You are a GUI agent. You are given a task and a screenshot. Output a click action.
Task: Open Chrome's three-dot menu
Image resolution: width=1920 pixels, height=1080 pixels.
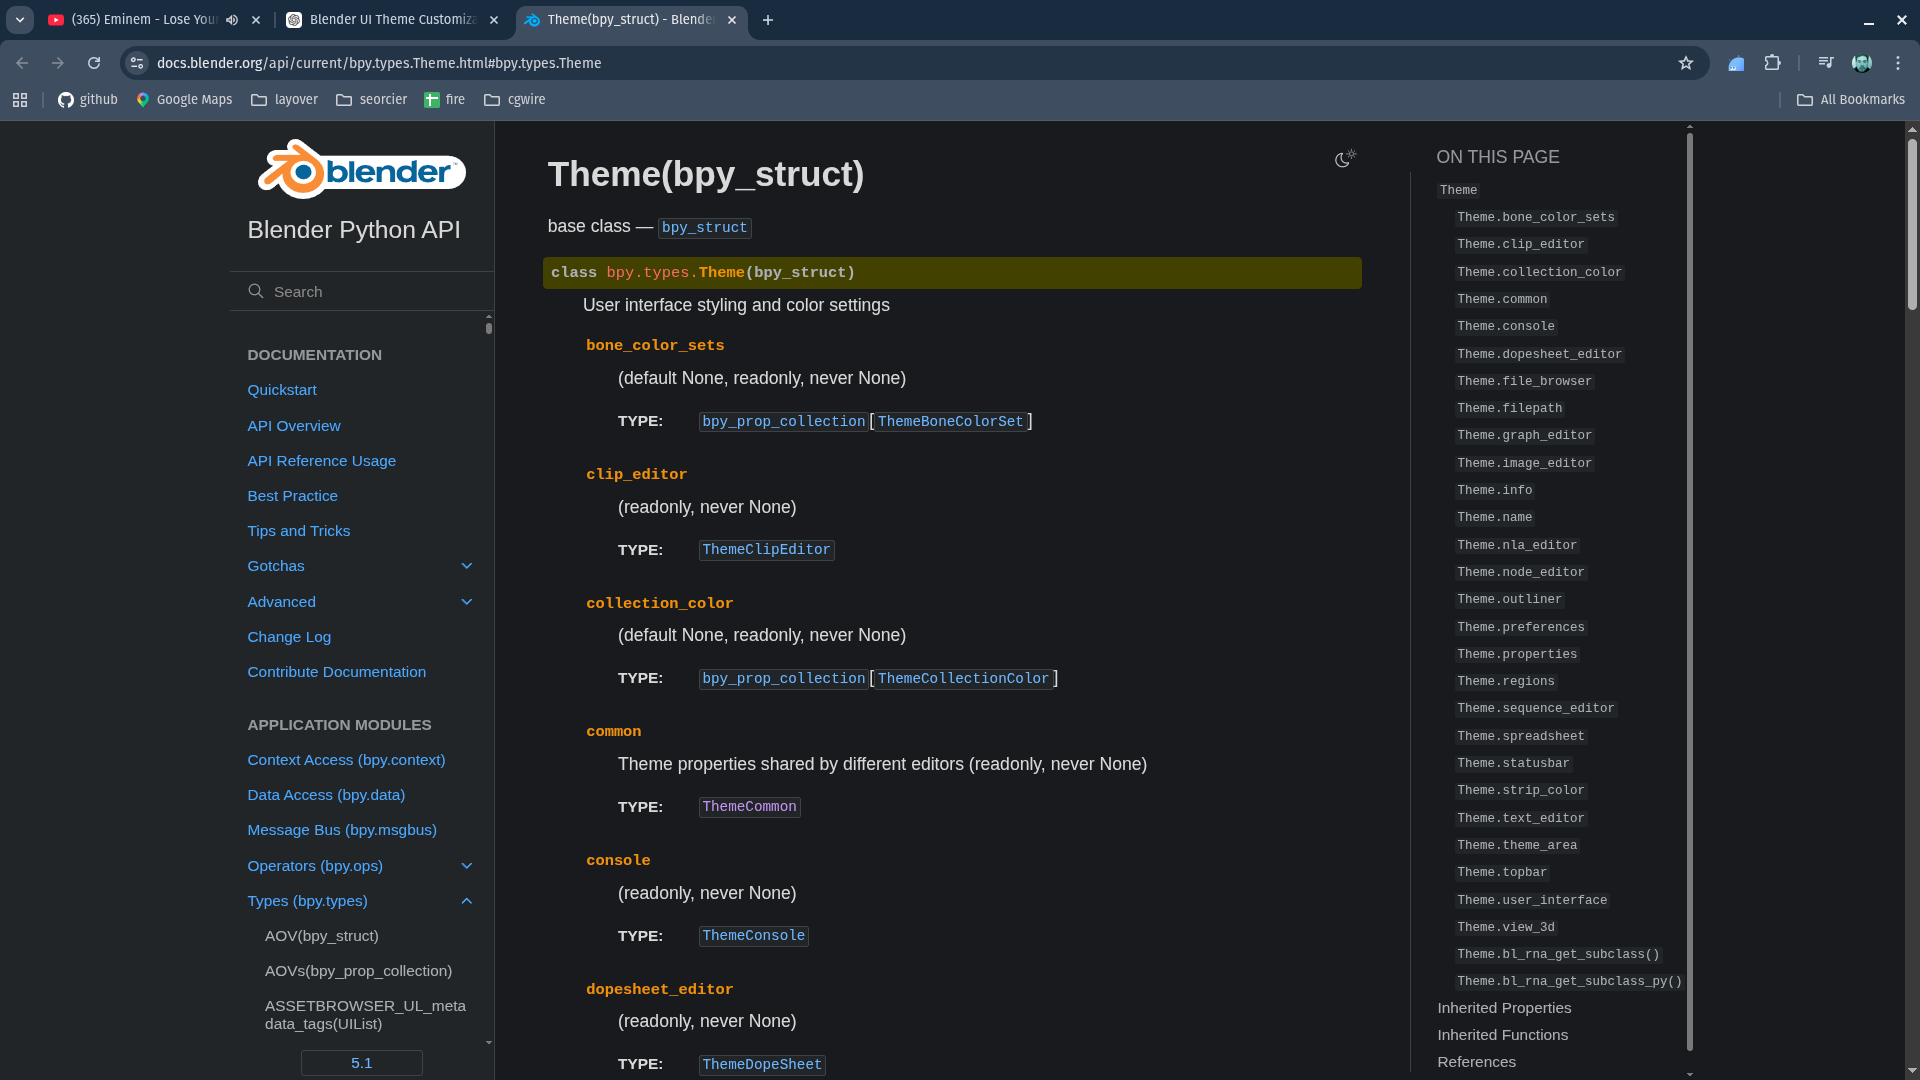[x=1898, y=63]
